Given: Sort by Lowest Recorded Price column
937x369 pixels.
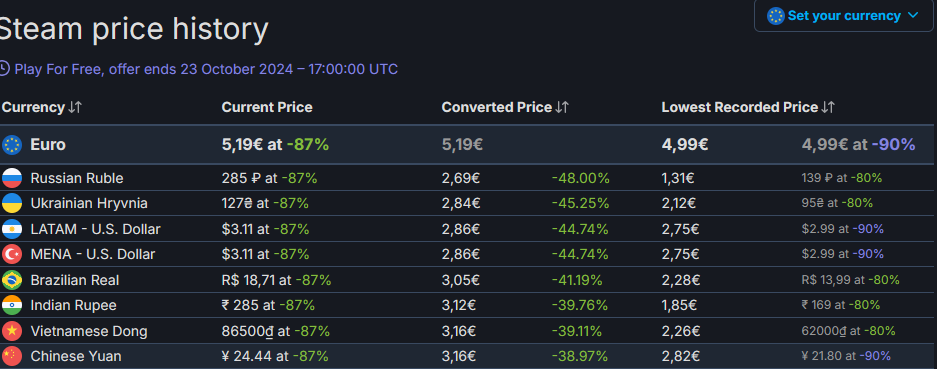Looking at the screenshot, I should pyautogui.click(x=748, y=108).
